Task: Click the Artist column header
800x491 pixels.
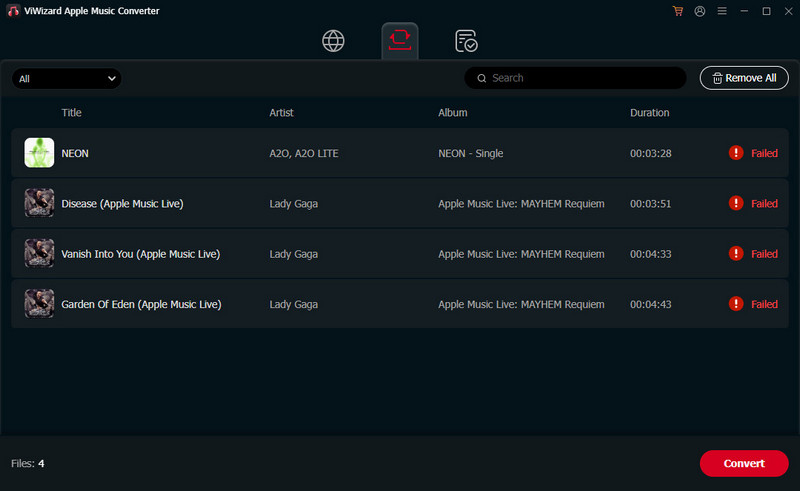Action: point(281,112)
